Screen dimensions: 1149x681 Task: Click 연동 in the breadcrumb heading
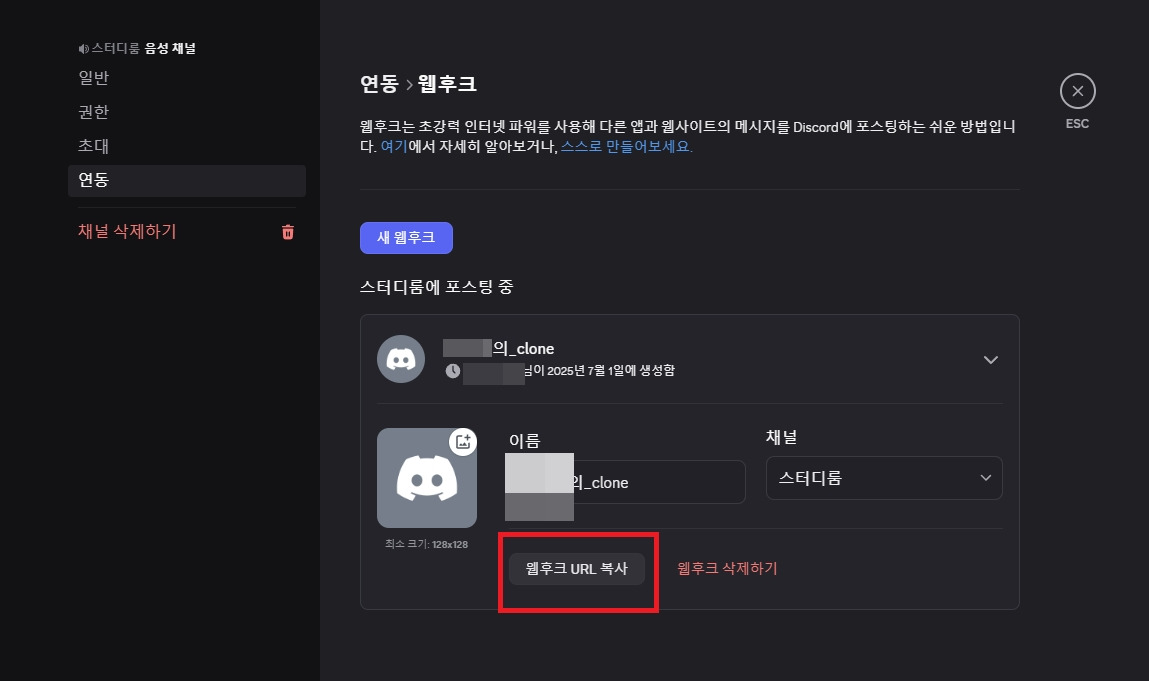tap(379, 84)
